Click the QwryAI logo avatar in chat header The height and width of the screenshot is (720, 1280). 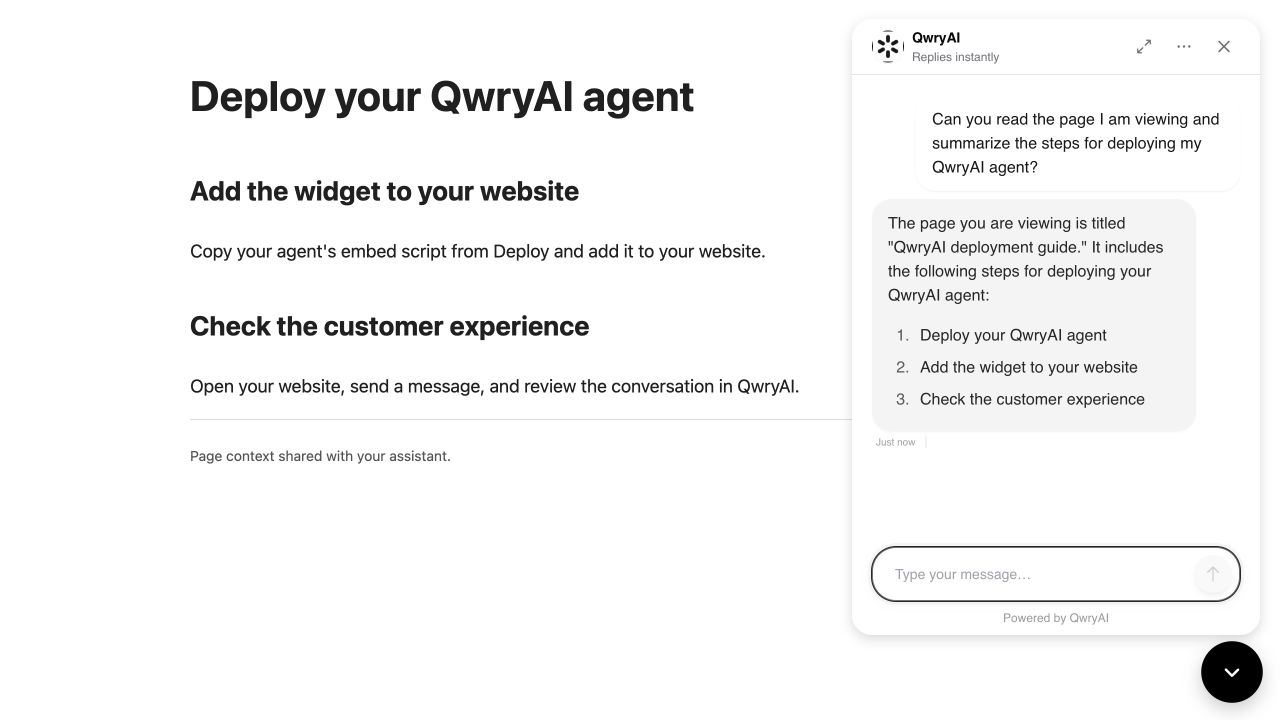(x=888, y=47)
